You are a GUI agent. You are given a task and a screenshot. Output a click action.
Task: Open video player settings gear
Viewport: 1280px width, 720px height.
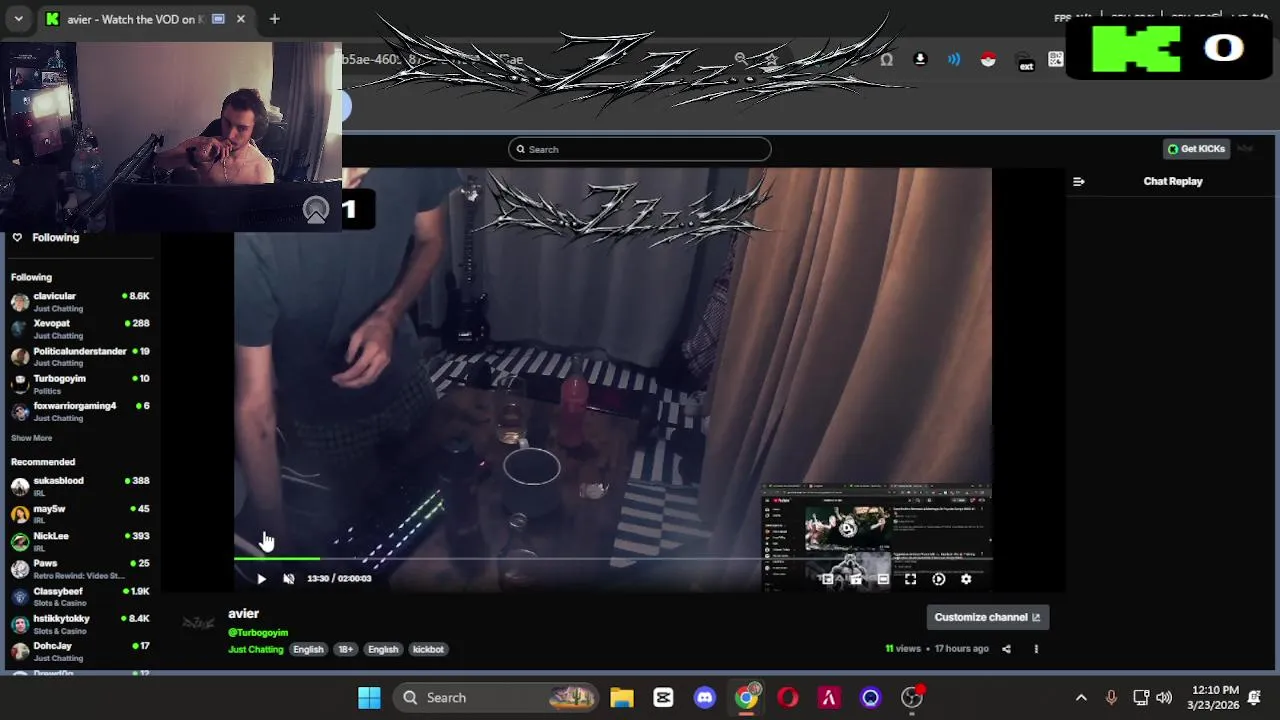click(x=966, y=578)
